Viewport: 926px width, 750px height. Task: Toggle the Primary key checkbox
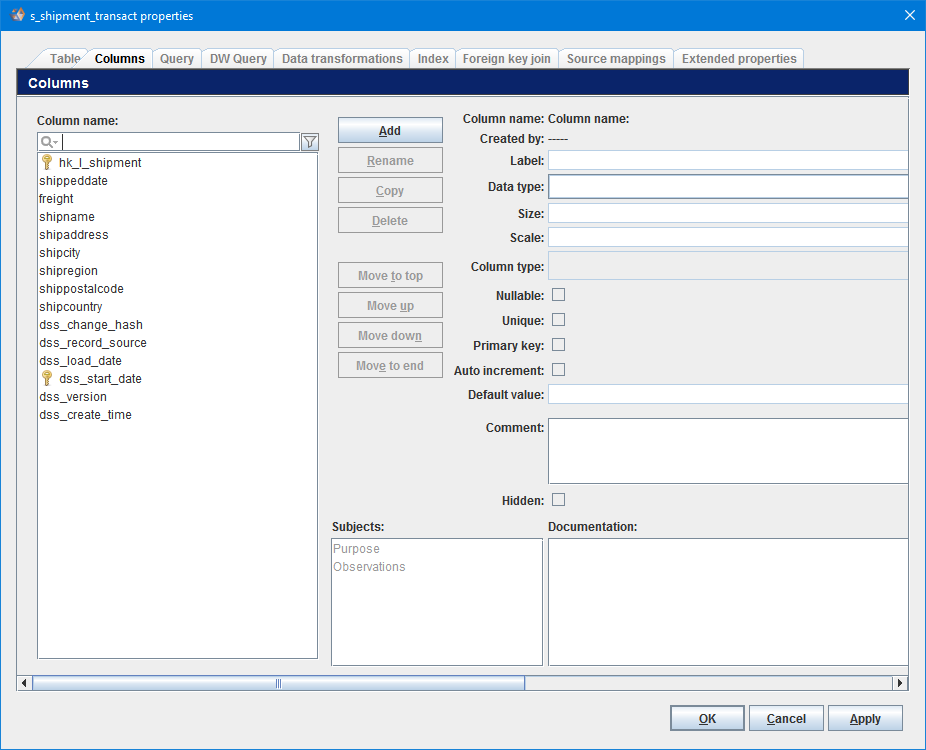pyautogui.click(x=559, y=345)
